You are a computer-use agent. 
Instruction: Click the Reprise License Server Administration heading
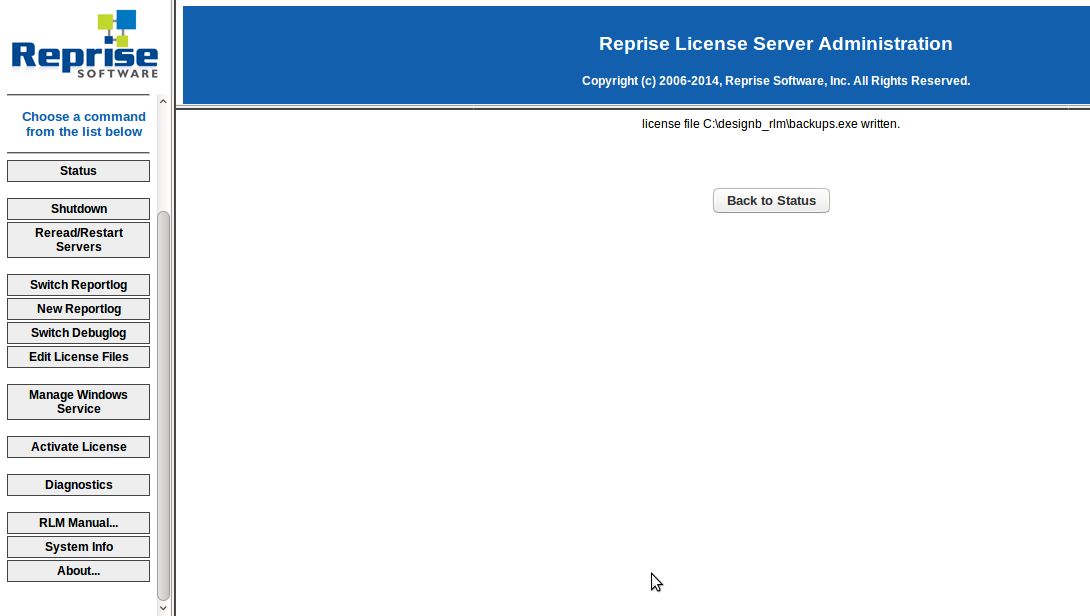[x=776, y=44]
